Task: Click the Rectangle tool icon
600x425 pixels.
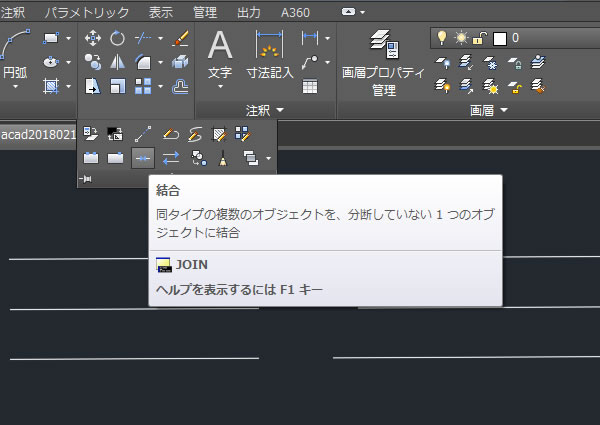Action: [51, 38]
